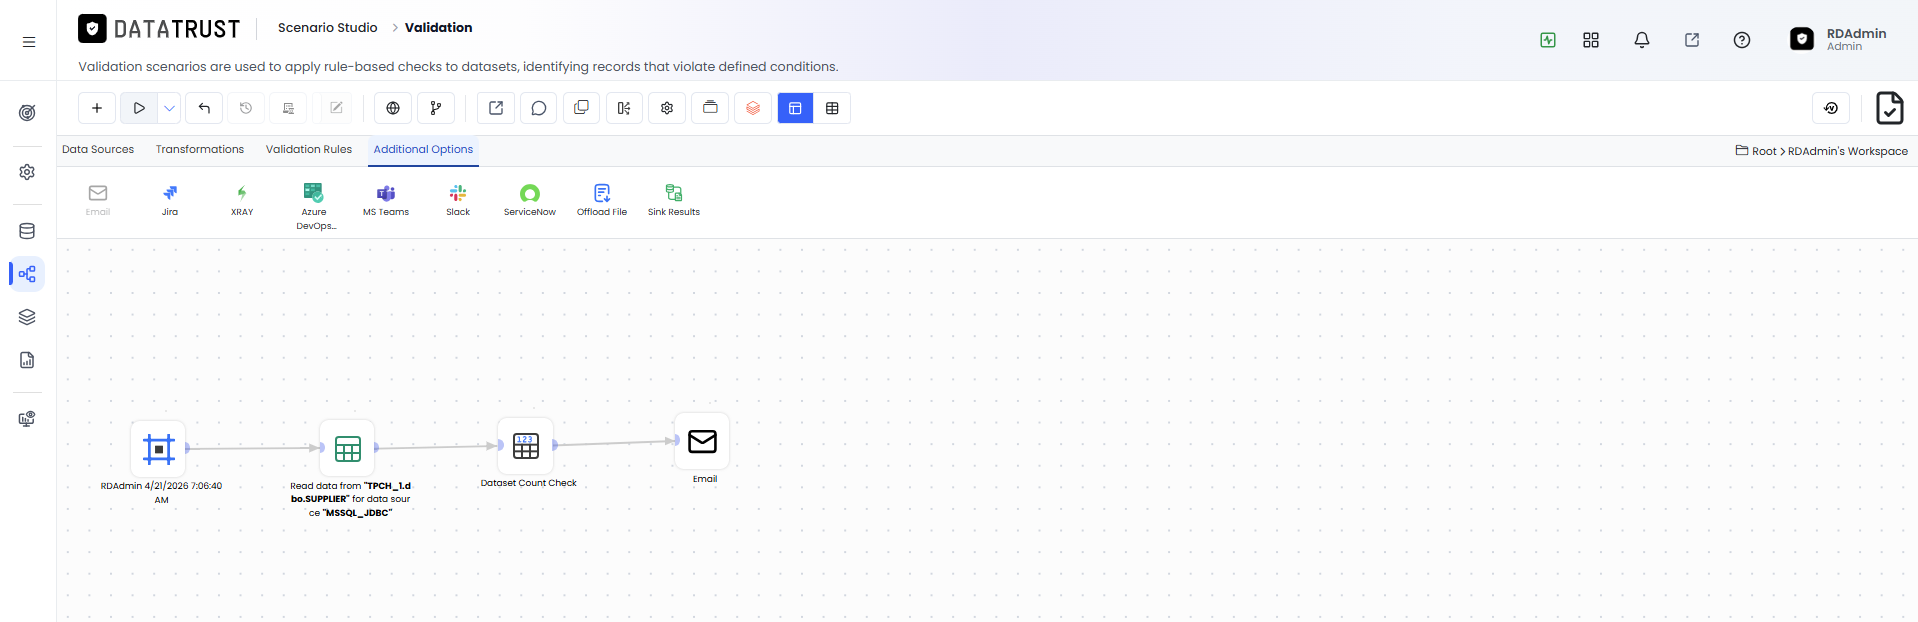Open the scenario flow icon in sidebar
This screenshot has width=1918, height=622.
point(27,274)
